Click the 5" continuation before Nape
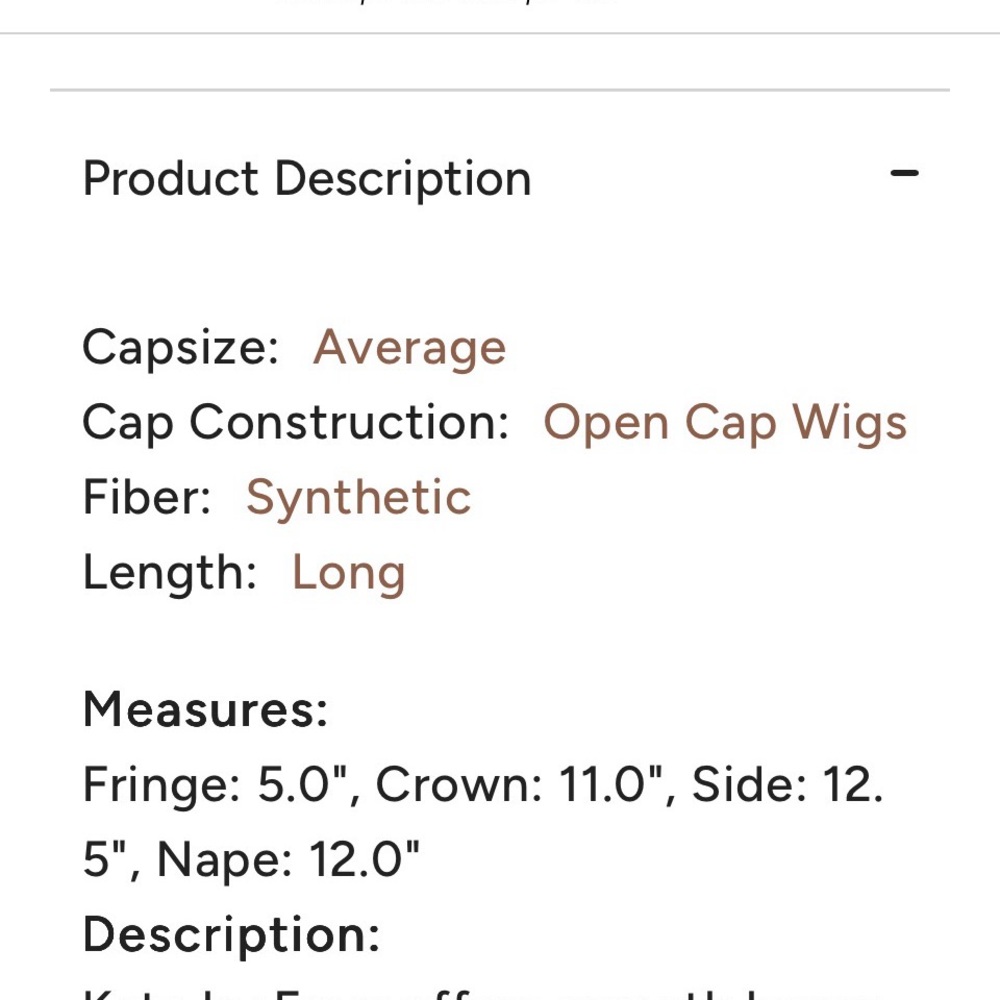Image resolution: width=1000 pixels, height=1000 pixels. 105,860
